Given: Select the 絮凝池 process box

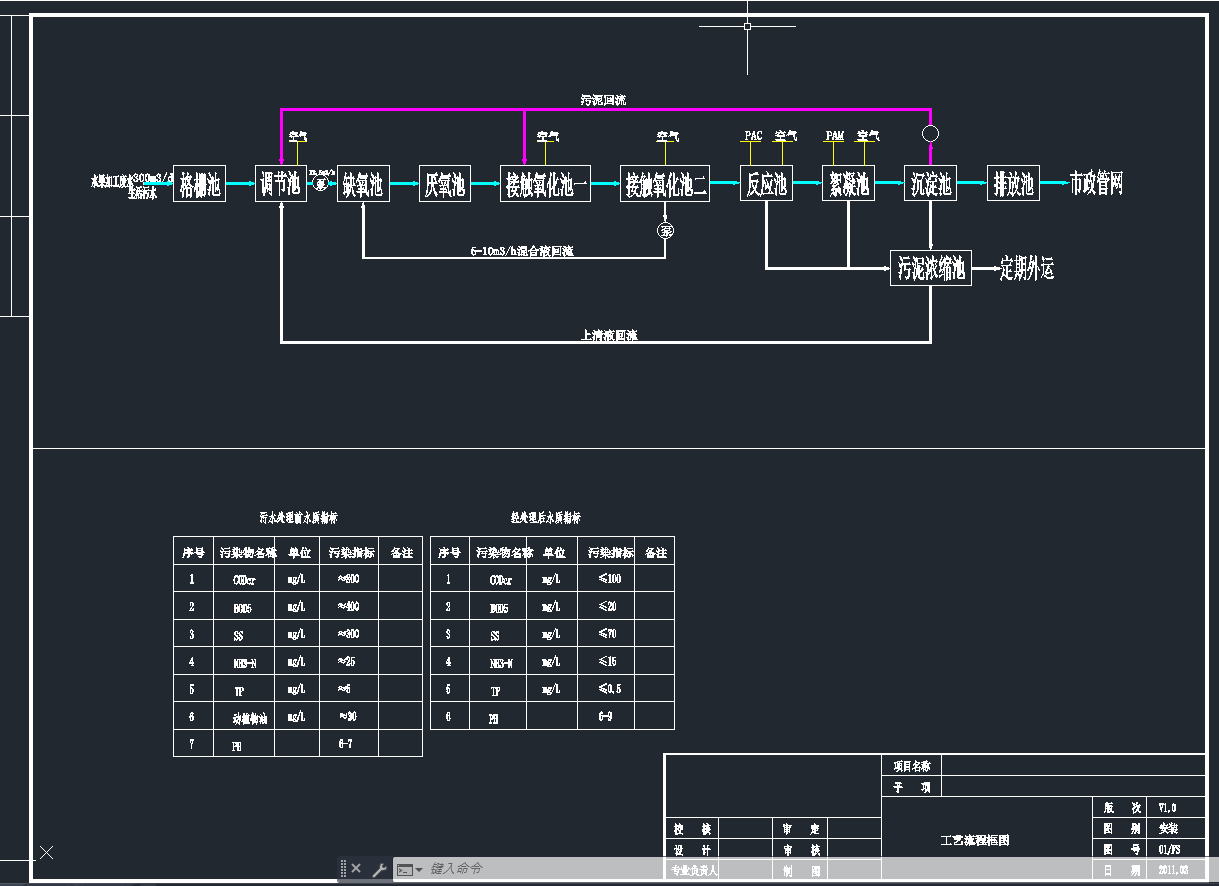Looking at the screenshot, I should [849, 183].
